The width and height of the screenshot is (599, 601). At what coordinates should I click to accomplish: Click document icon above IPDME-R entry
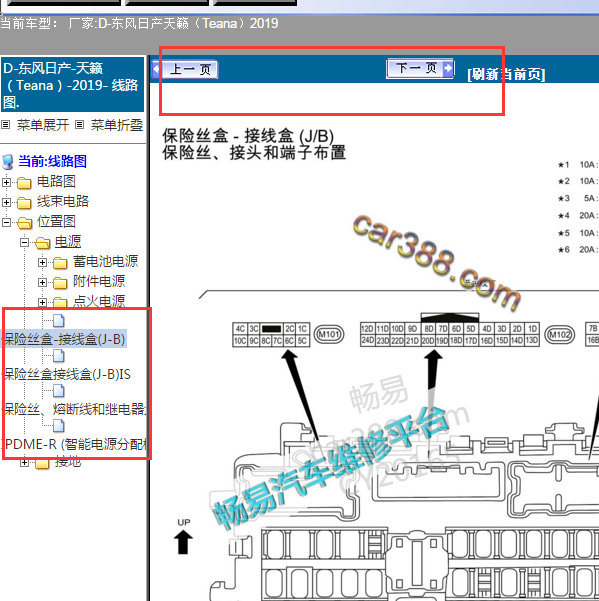pyautogui.click(x=59, y=425)
